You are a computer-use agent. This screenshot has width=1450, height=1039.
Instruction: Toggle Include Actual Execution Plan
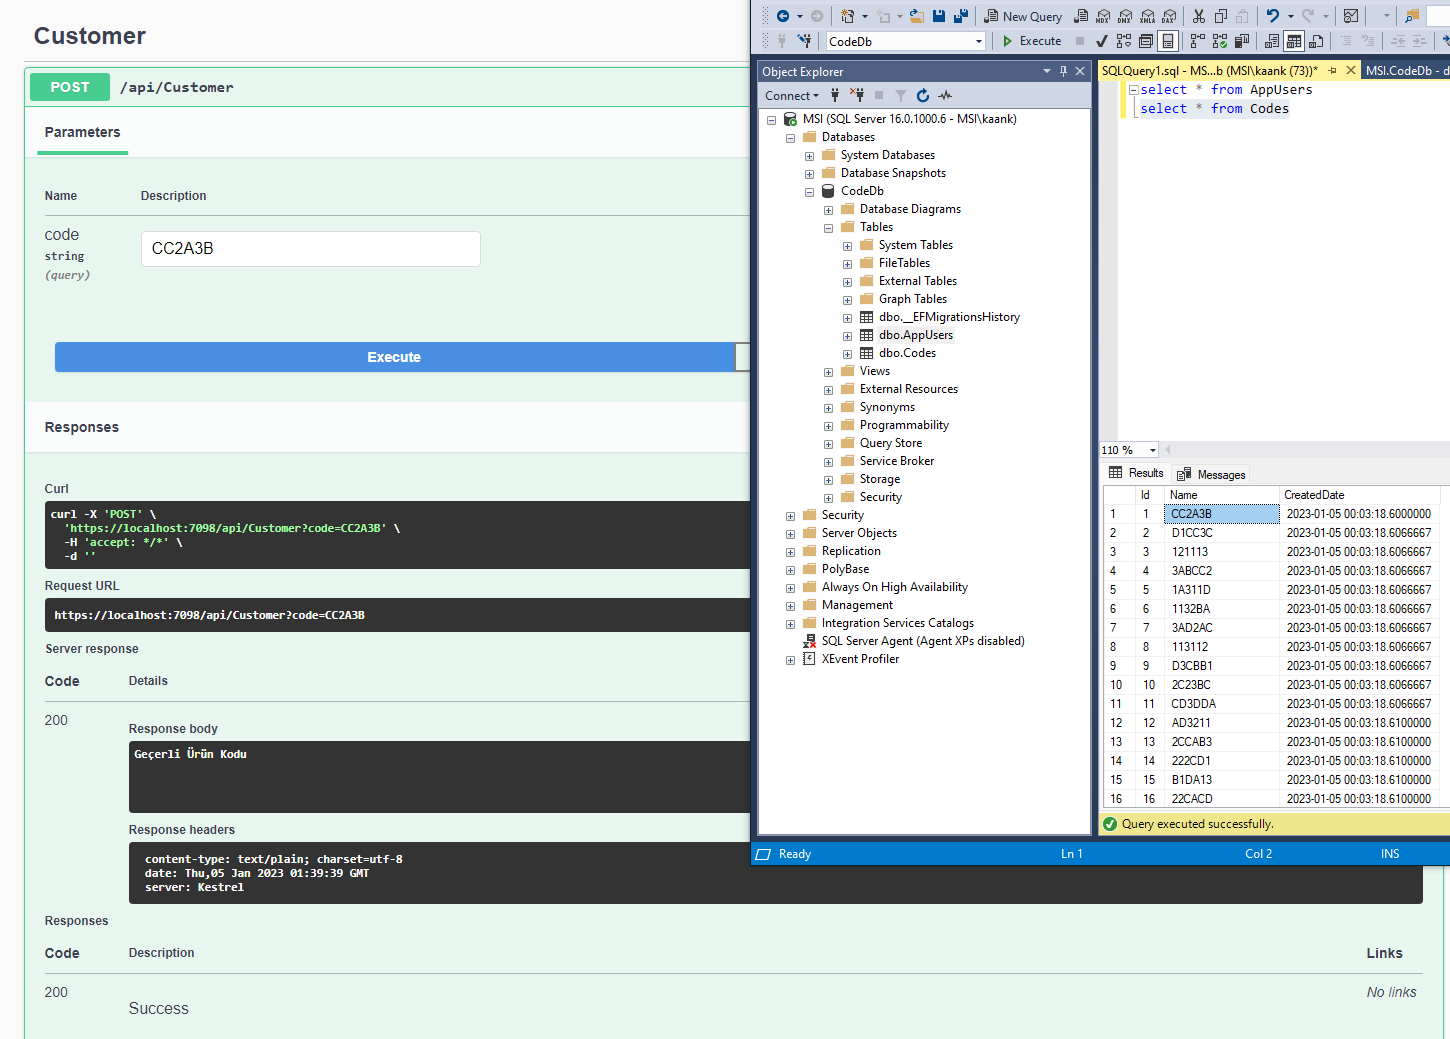pos(1197,41)
